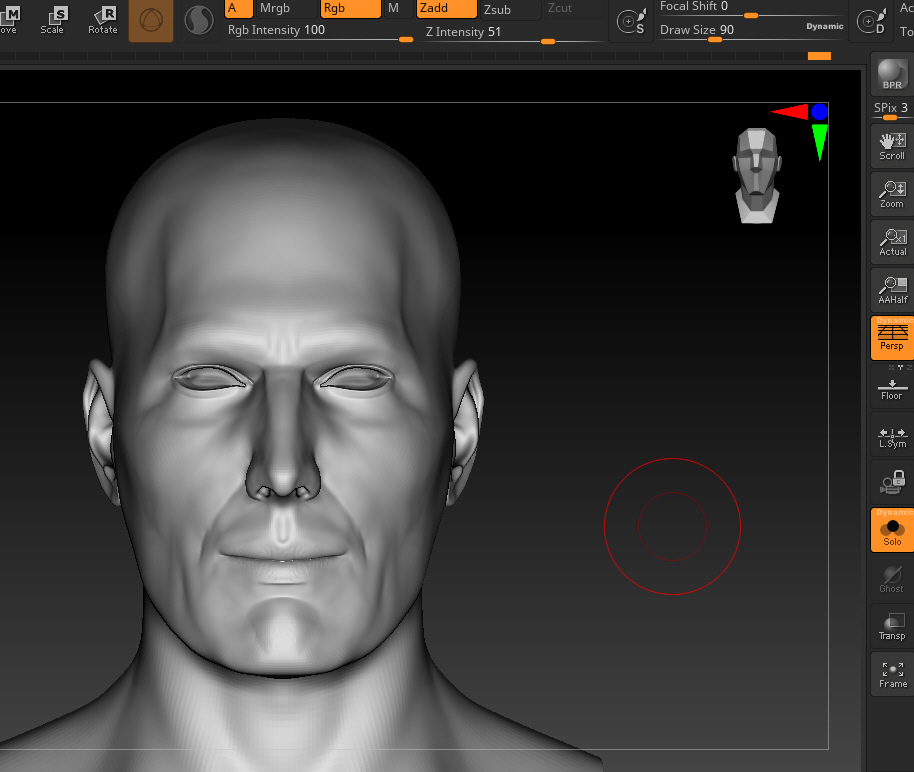Image resolution: width=914 pixels, height=772 pixels.
Task: Render with the BPR button
Action: pos(892,75)
